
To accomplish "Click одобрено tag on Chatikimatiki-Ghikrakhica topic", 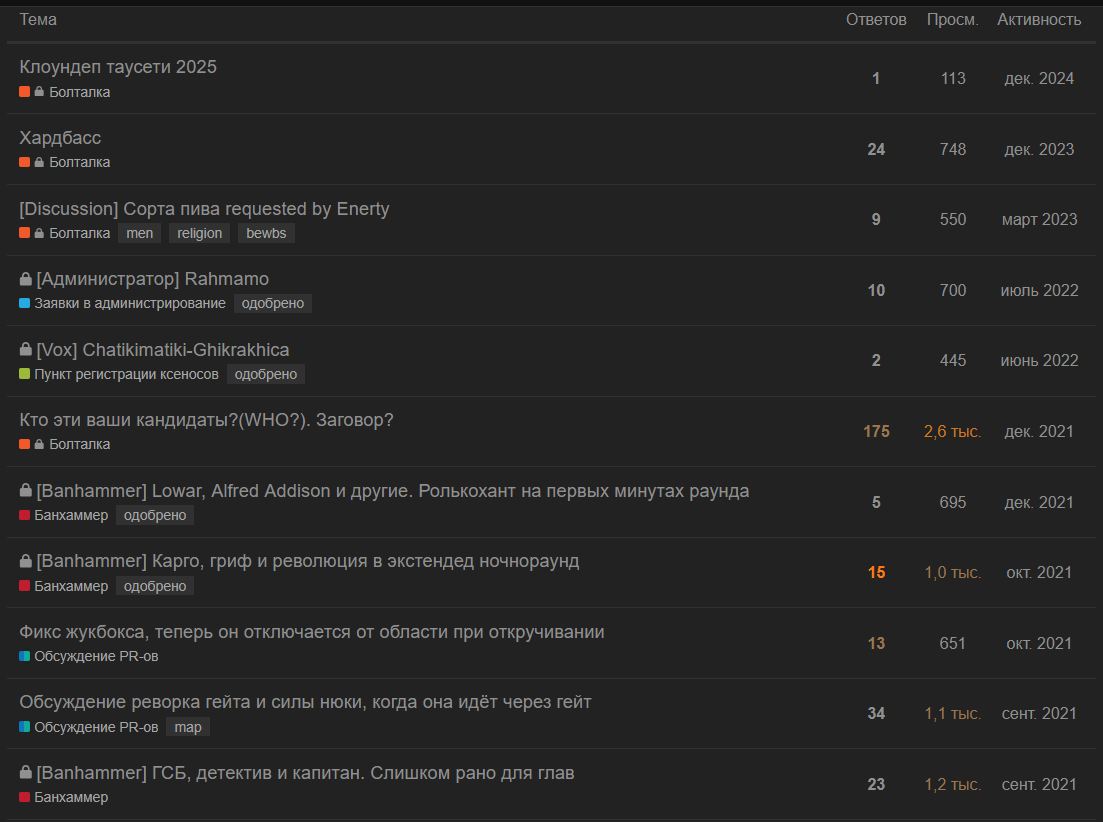I will pos(266,375).
